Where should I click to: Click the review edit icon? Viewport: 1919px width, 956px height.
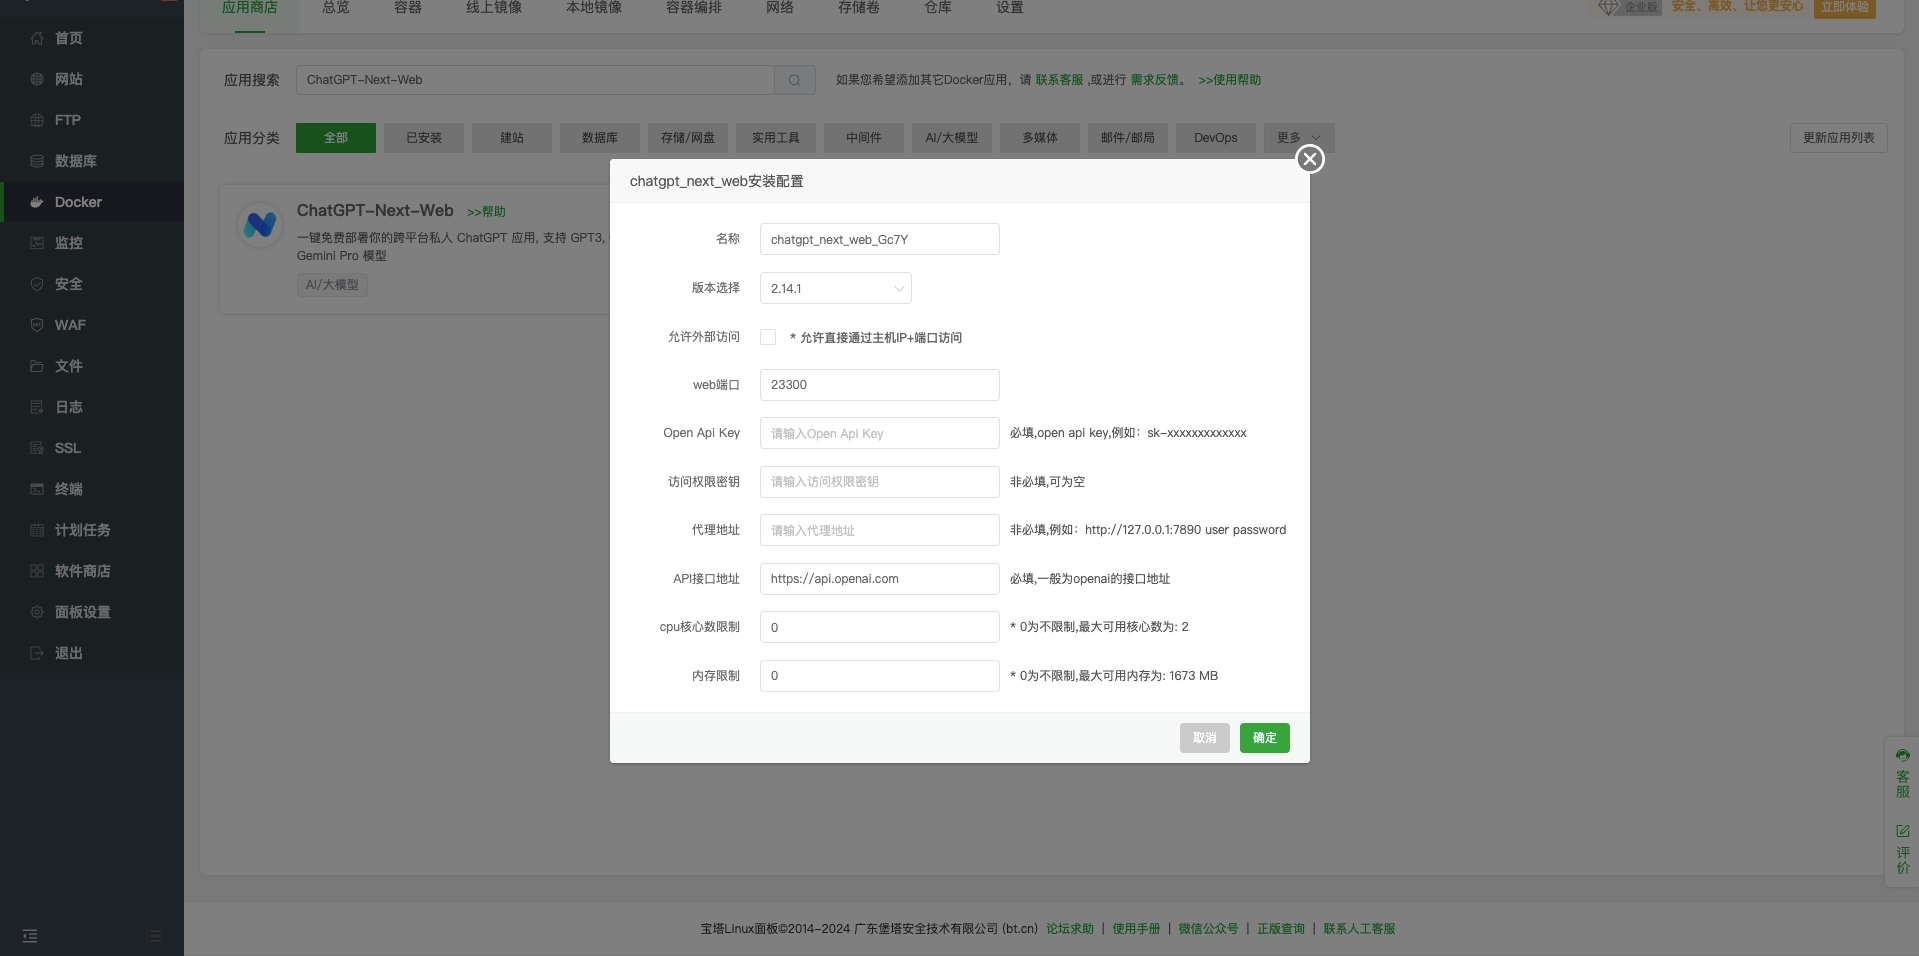point(1902,831)
